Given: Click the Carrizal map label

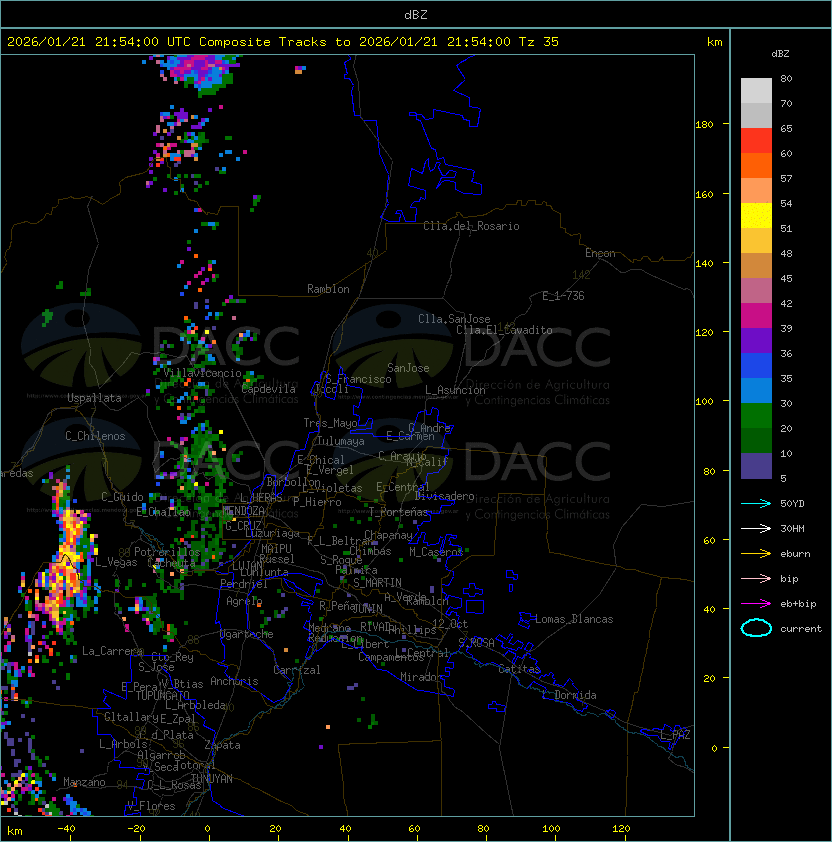Looking at the screenshot, I should click(296, 670).
